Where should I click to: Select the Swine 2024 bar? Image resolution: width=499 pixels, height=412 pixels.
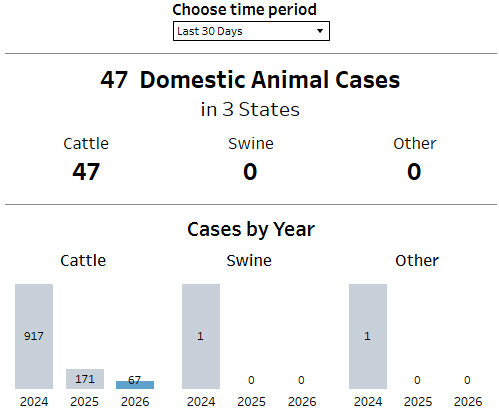pyautogui.click(x=201, y=336)
